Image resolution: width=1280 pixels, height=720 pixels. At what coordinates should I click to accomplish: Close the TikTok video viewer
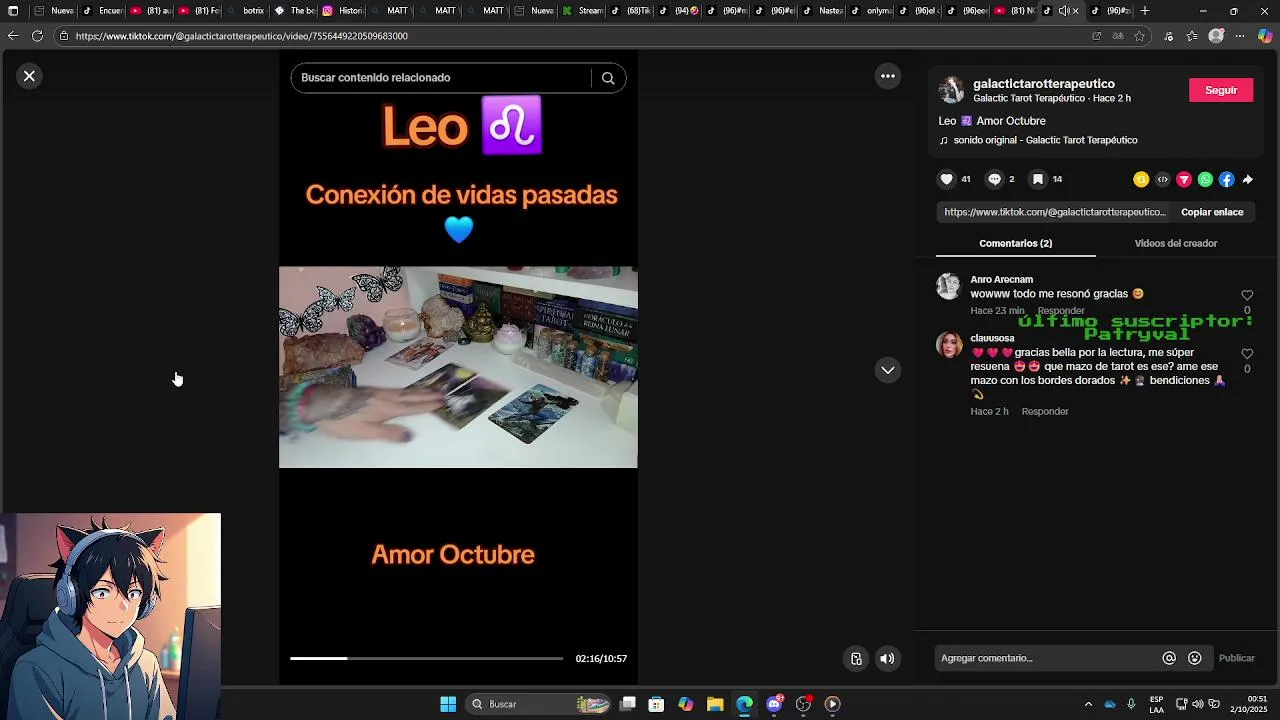tap(29, 76)
